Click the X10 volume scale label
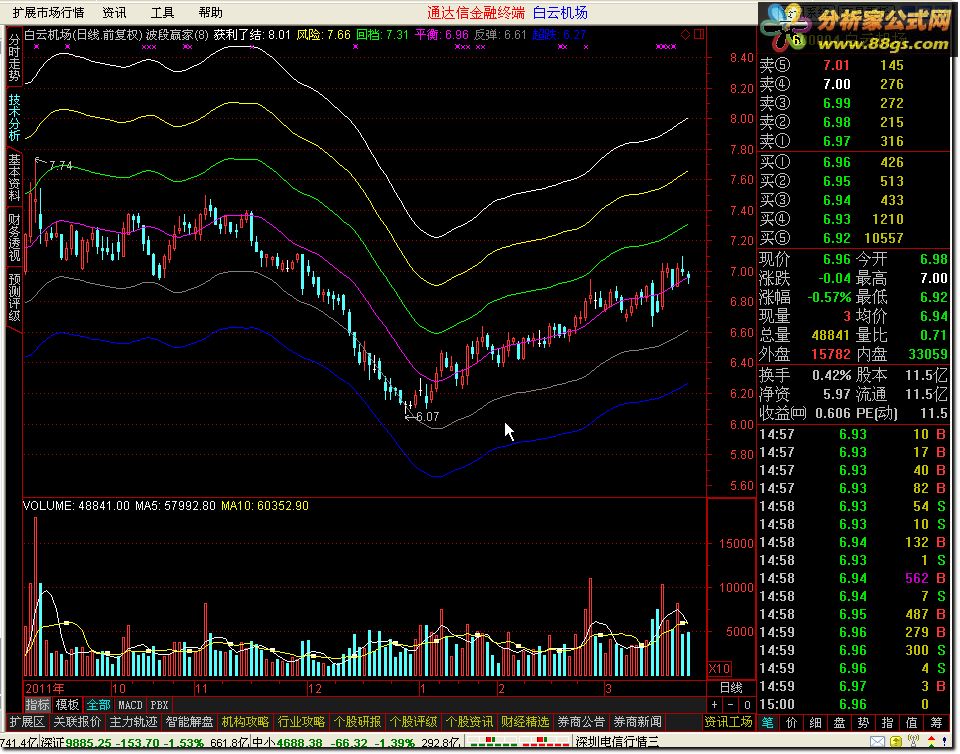This screenshot has width=960, height=754. pyautogui.click(x=719, y=668)
